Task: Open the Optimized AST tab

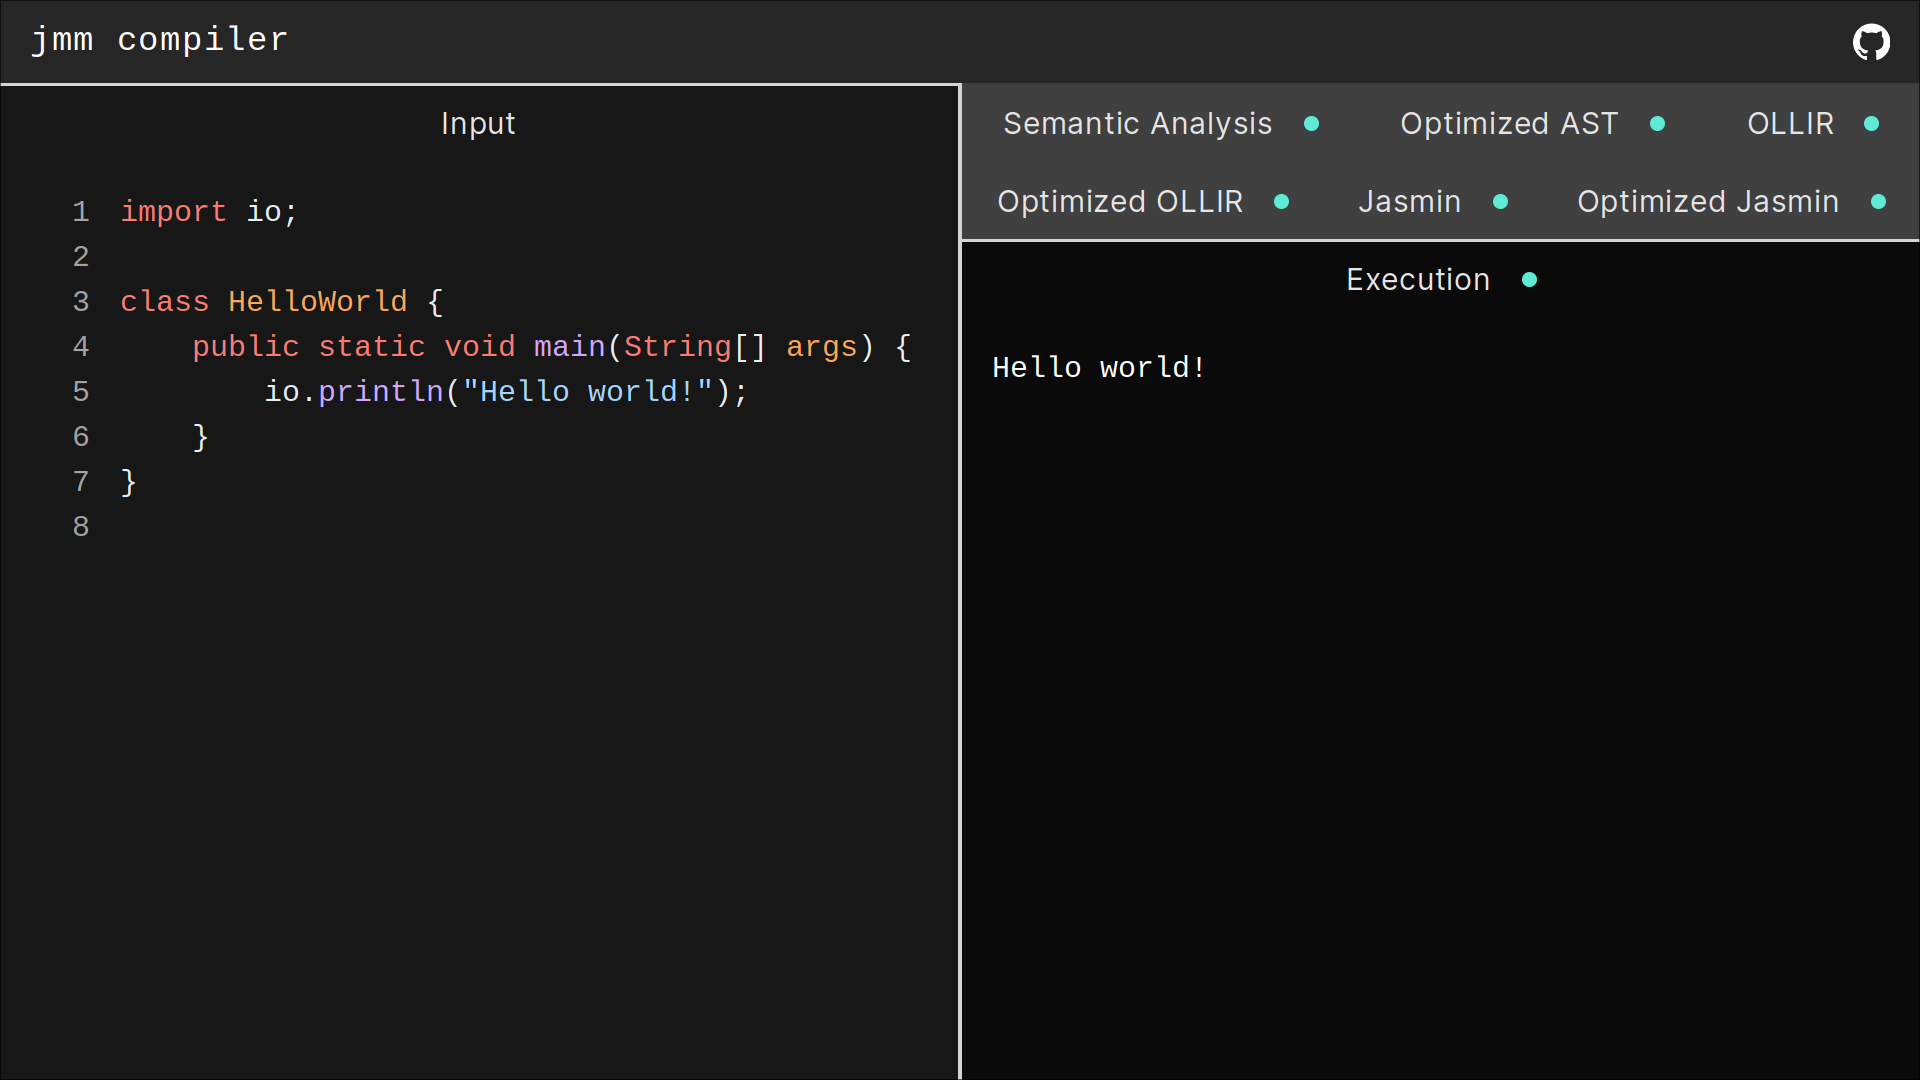Action: click(x=1508, y=124)
